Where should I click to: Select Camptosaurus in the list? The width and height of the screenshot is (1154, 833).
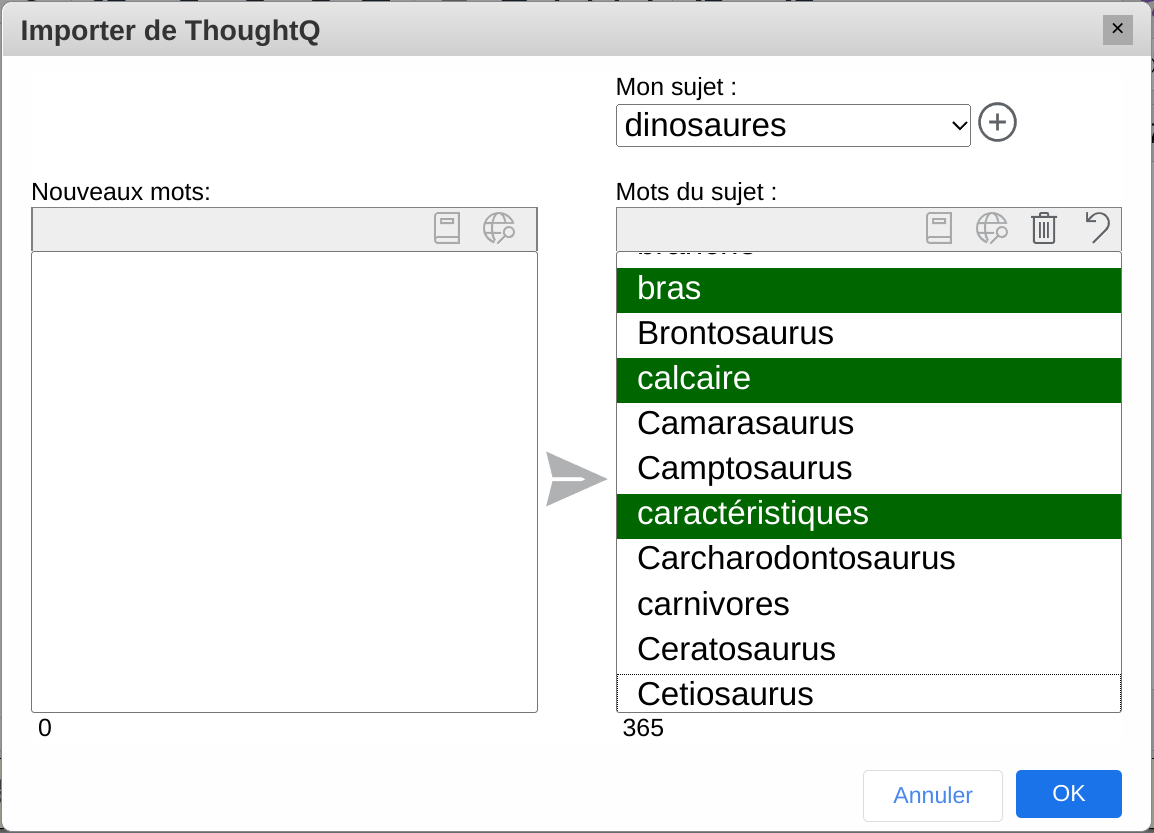tap(868, 470)
